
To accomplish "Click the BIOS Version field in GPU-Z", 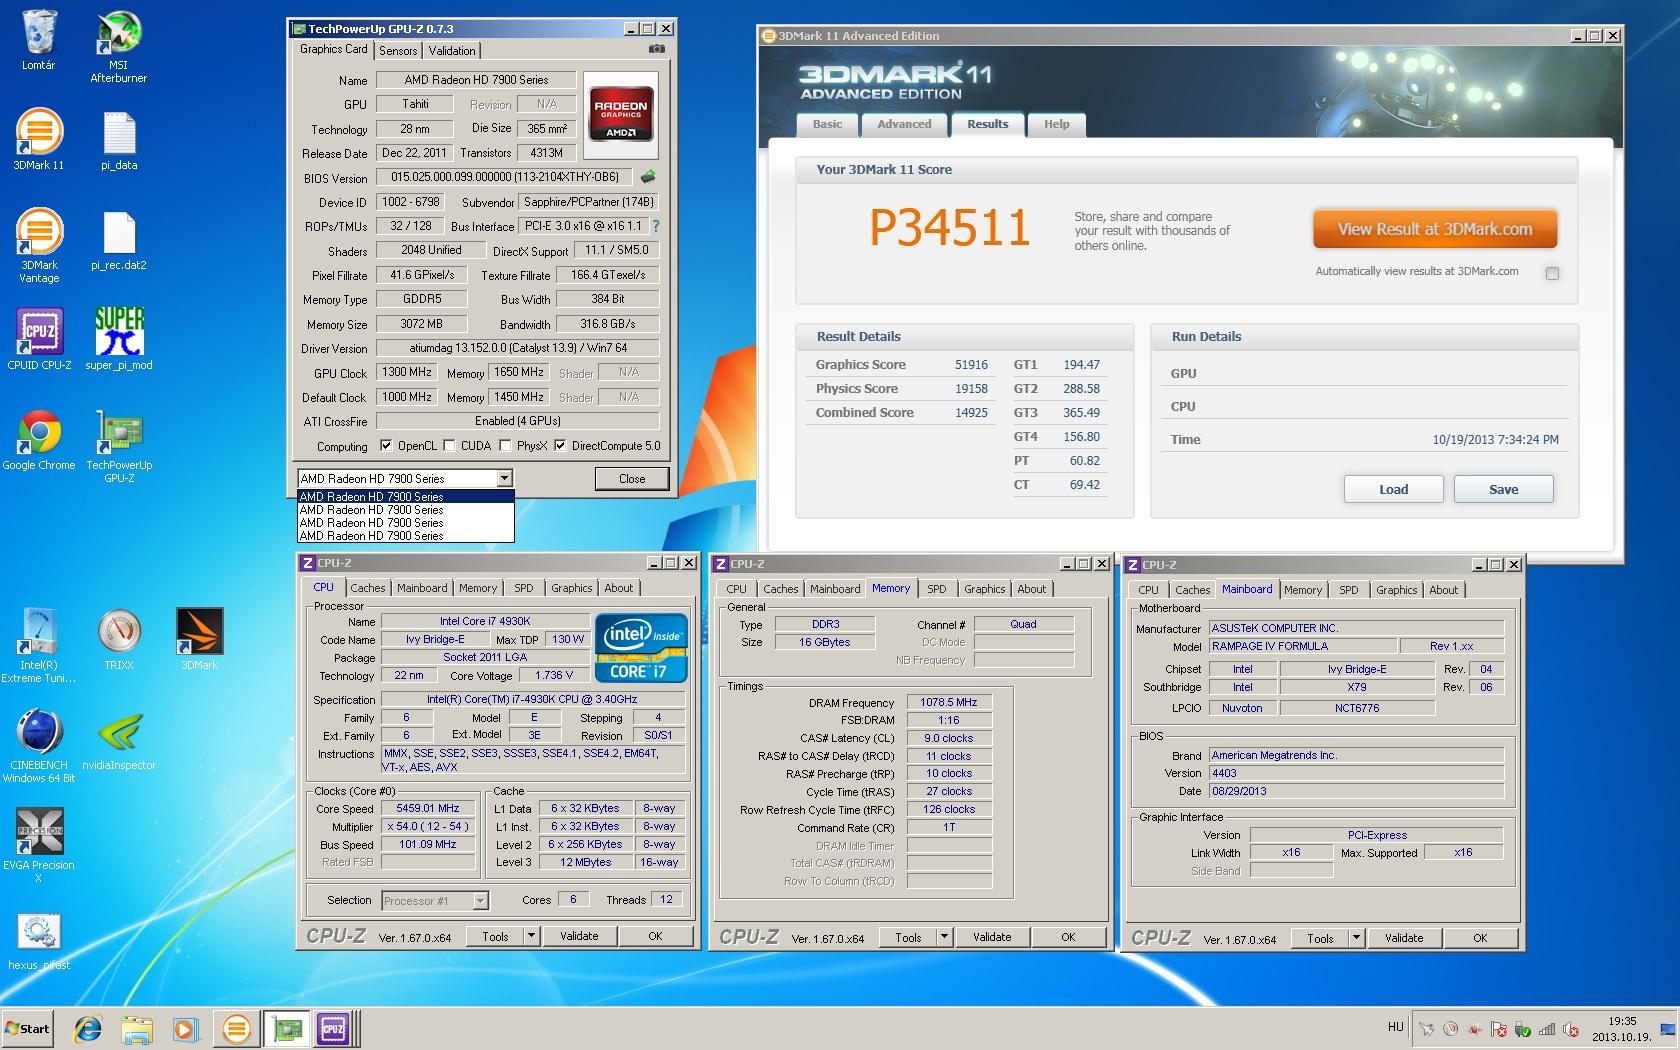I will pos(503,177).
